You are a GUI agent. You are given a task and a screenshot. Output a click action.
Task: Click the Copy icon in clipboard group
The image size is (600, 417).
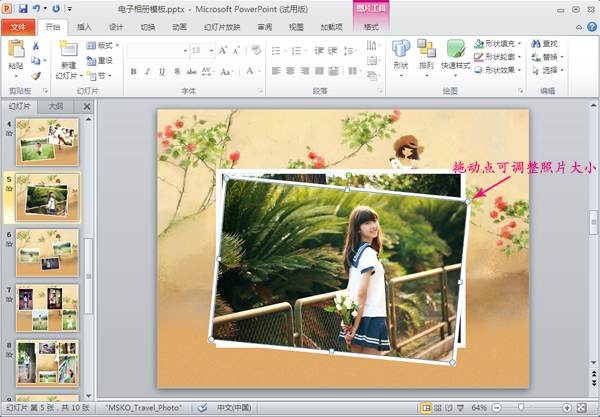(36, 60)
